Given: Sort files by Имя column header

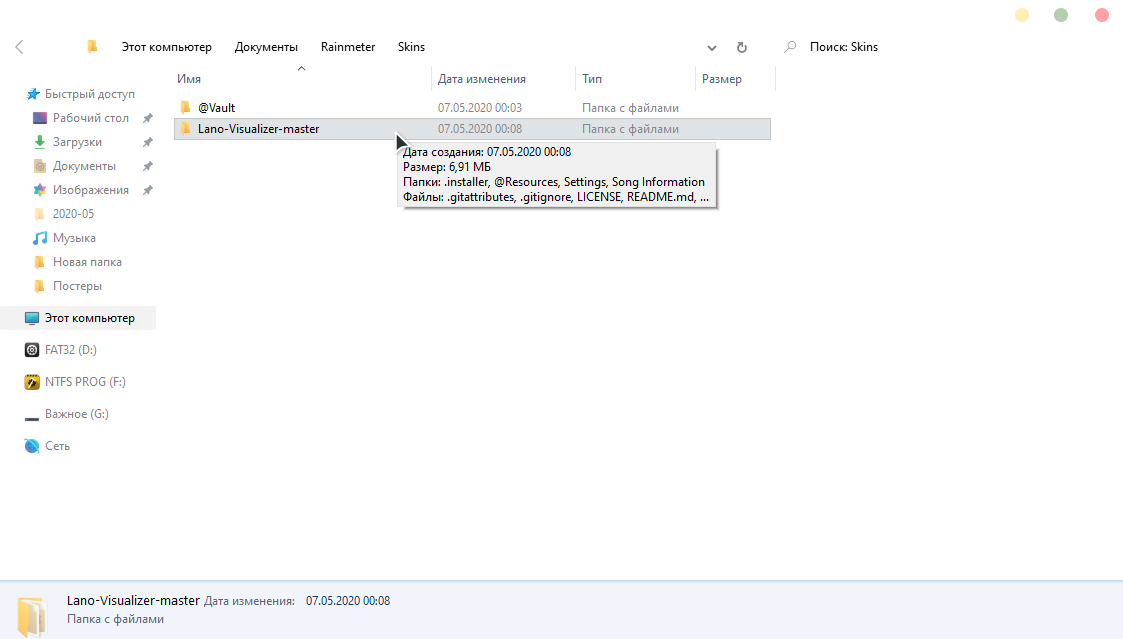Looking at the screenshot, I should 189,79.
